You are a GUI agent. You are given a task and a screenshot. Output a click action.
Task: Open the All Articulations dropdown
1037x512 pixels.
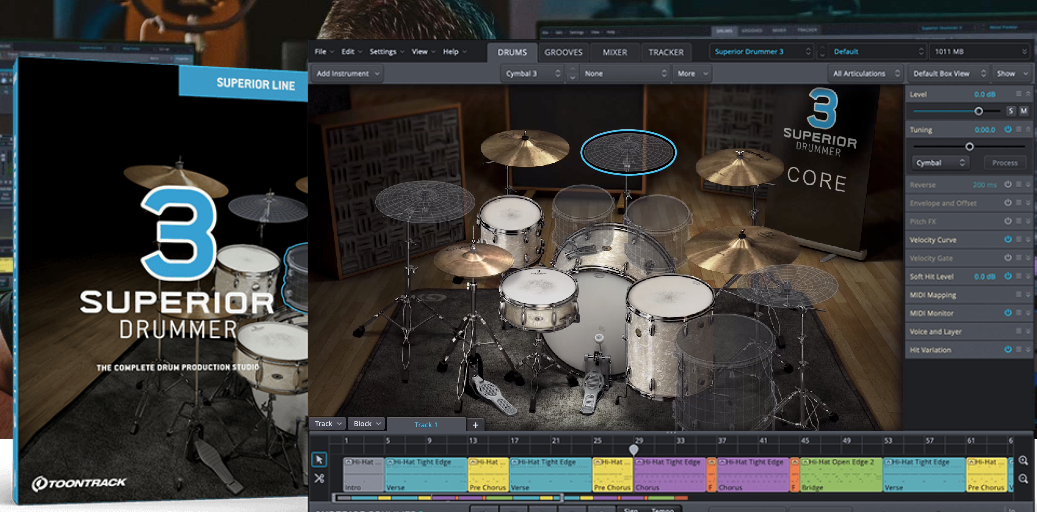tap(866, 73)
